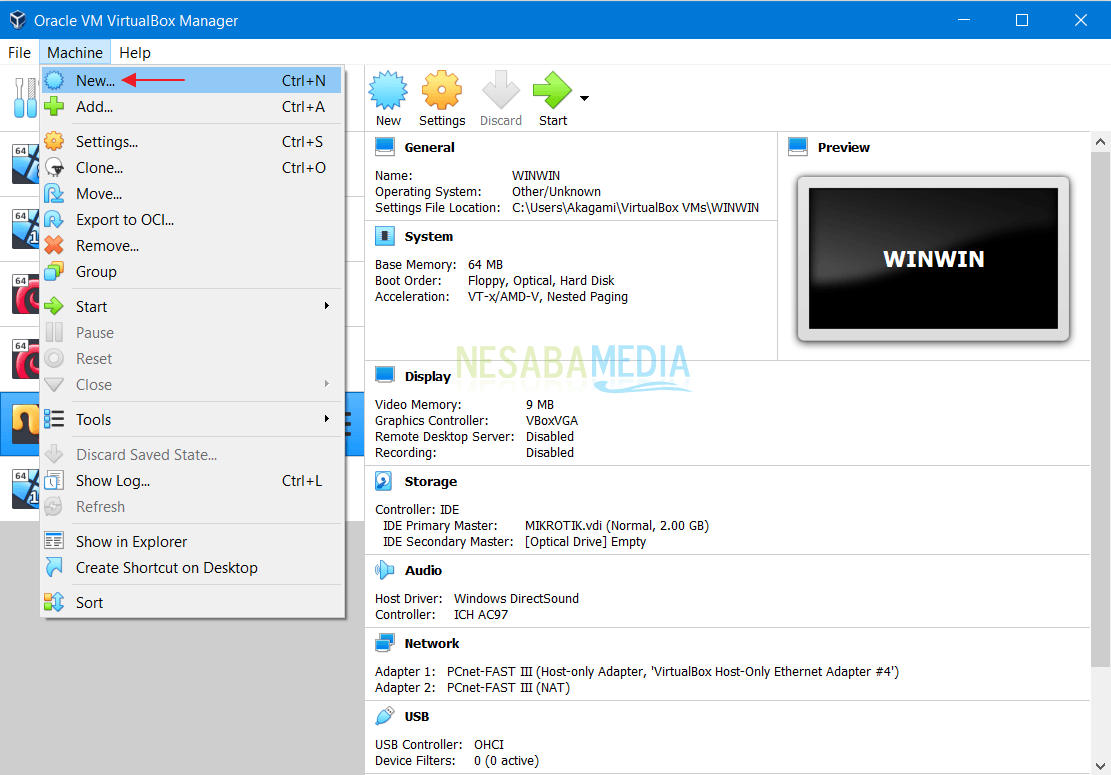1111x775 pixels.
Task: Open Settings from the toolbar gear icon
Action: point(442,90)
